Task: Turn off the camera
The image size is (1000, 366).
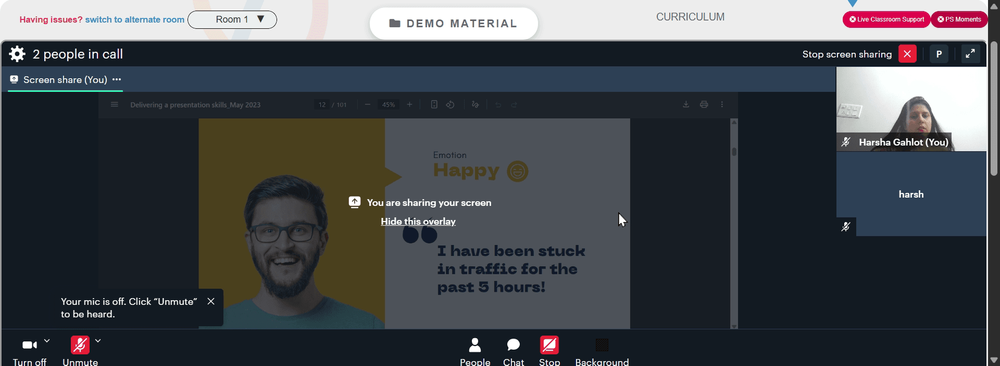Action: pyautogui.click(x=29, y=351)
